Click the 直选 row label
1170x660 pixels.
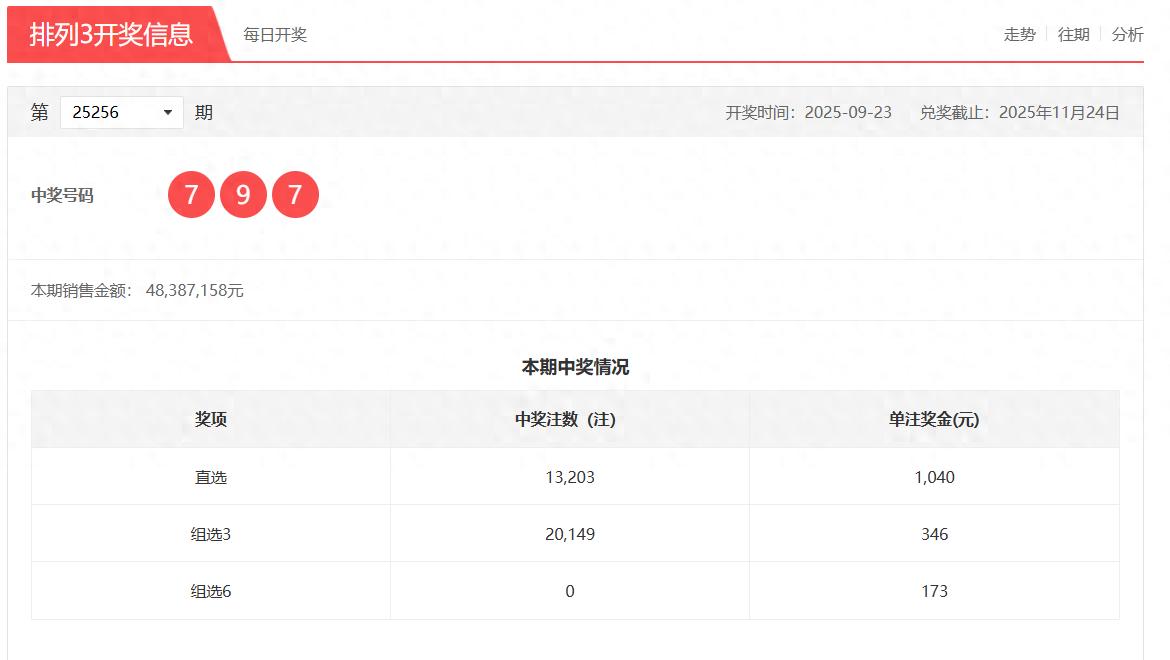tap(210, 477)
